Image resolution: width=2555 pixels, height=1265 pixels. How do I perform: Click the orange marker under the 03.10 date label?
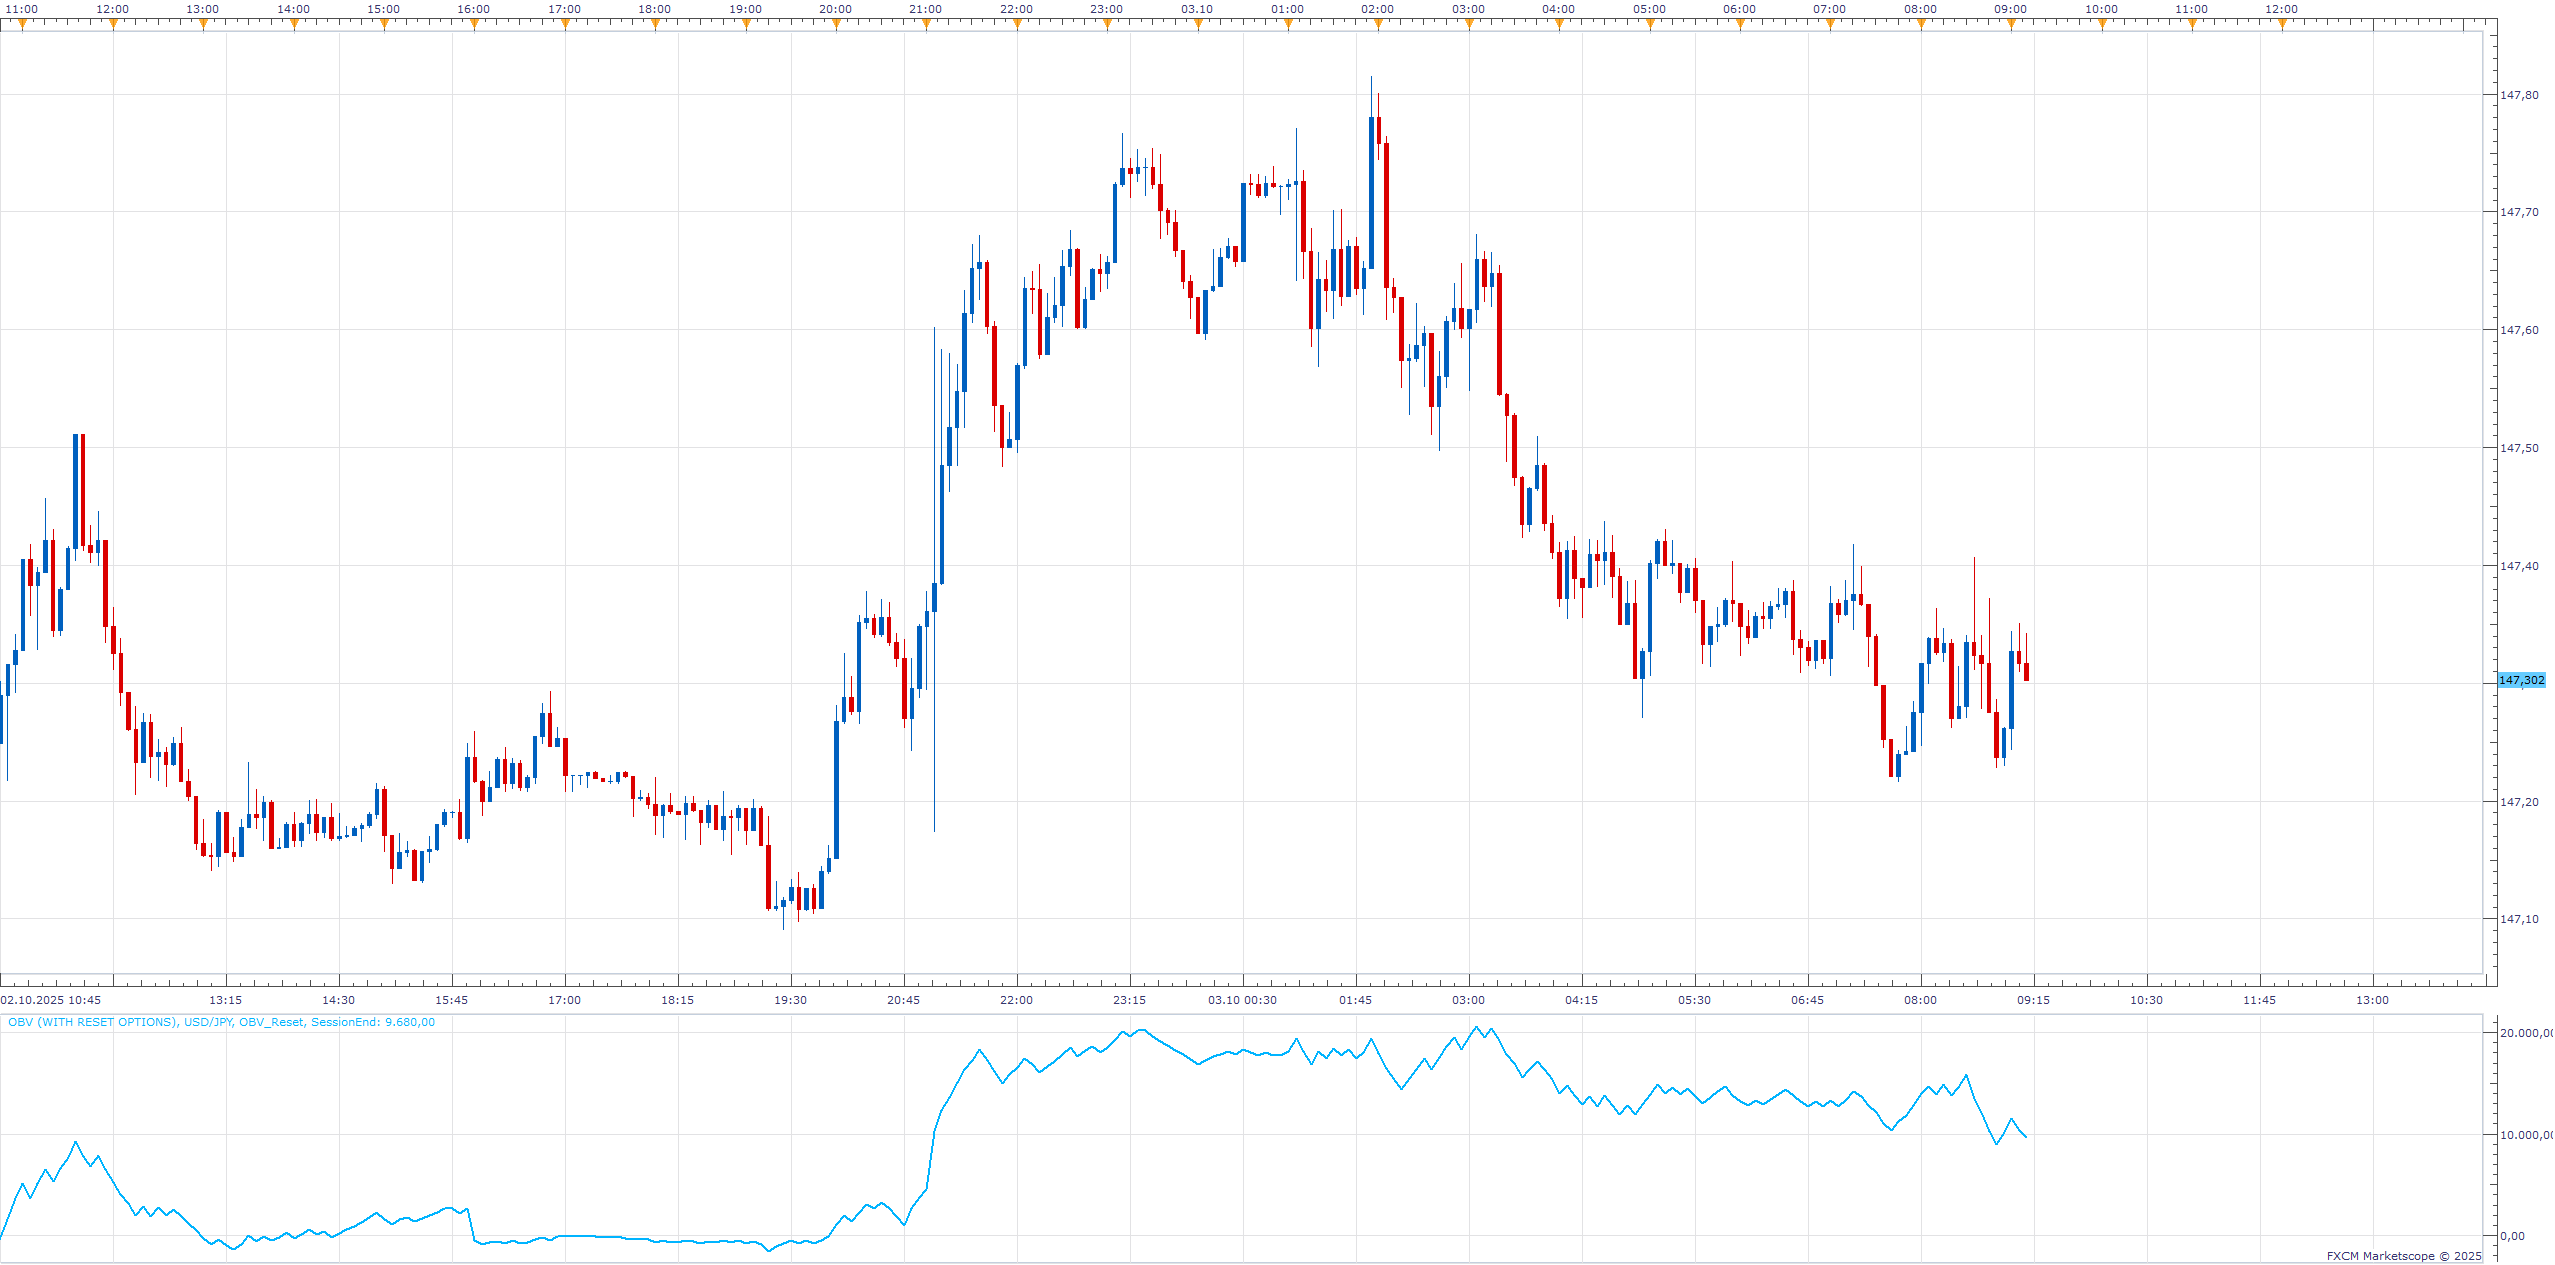(x=1198, y=25)
